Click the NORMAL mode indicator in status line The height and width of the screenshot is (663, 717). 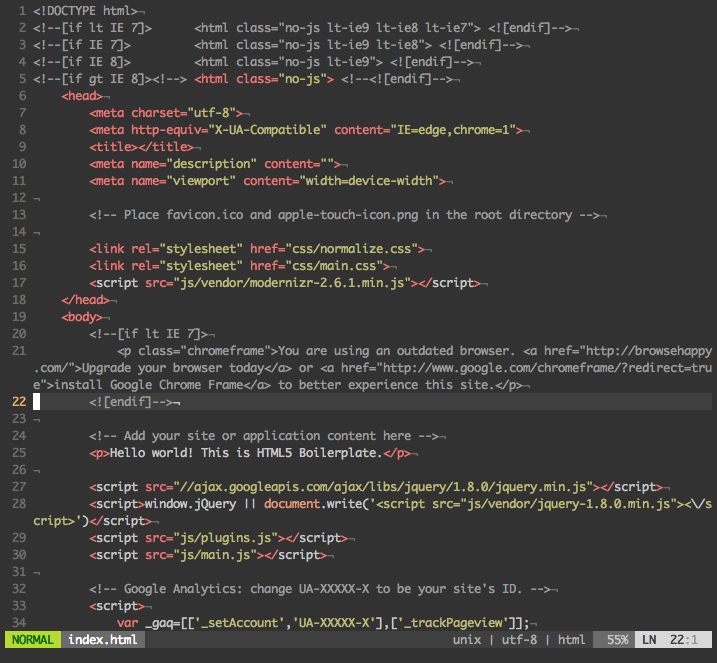tap(32, 640)
